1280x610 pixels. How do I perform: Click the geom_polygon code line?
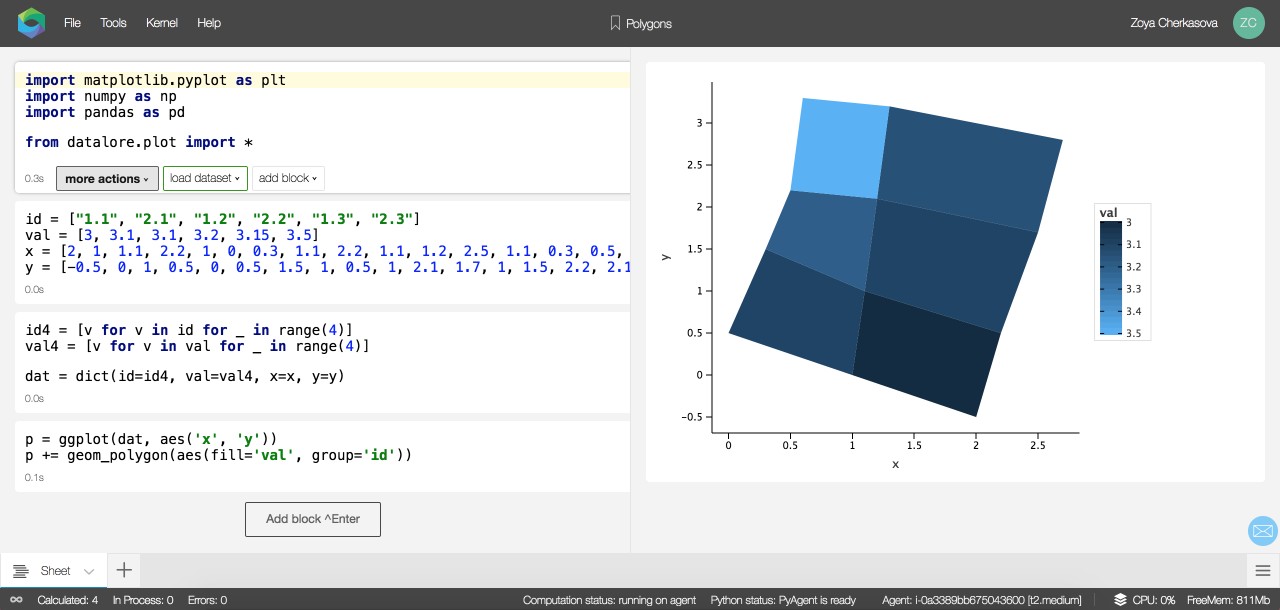218,455
